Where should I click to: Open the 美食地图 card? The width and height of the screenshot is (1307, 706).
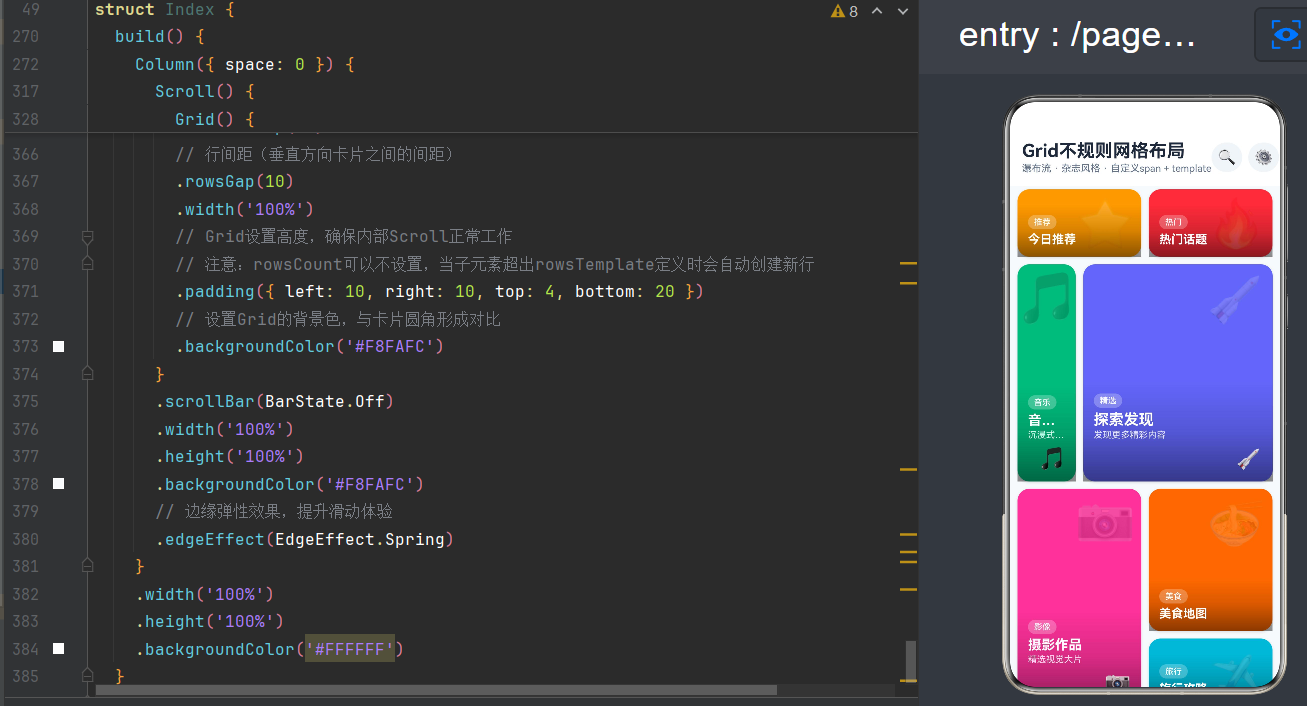click(x=1210, y=559)
